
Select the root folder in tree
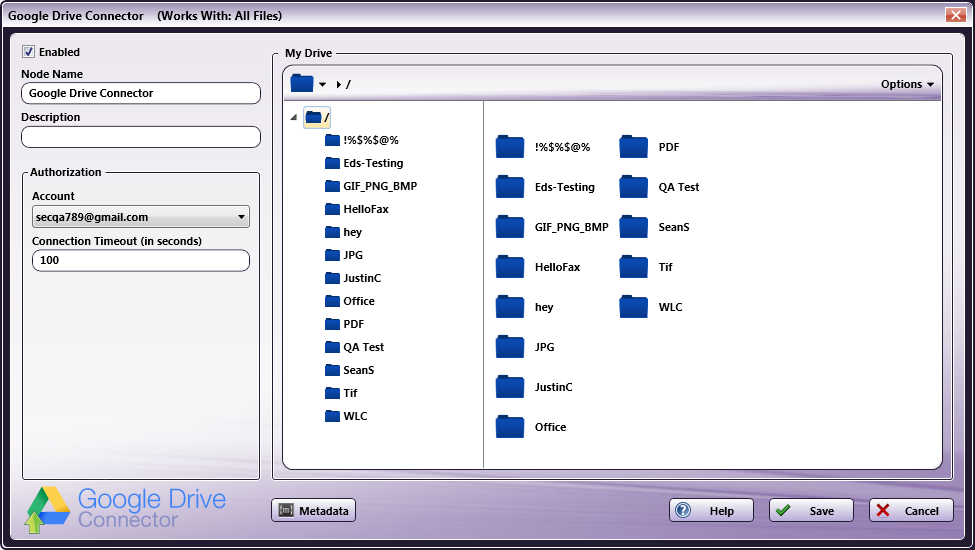pos(317,117)
